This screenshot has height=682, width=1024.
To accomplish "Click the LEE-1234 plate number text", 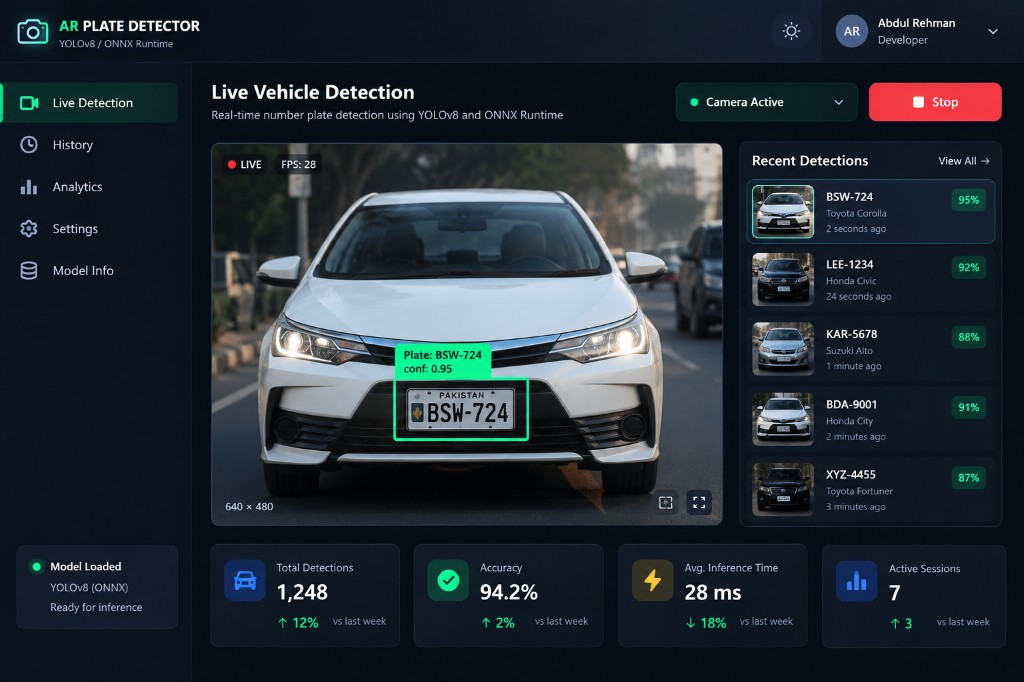I will [849, 265].
